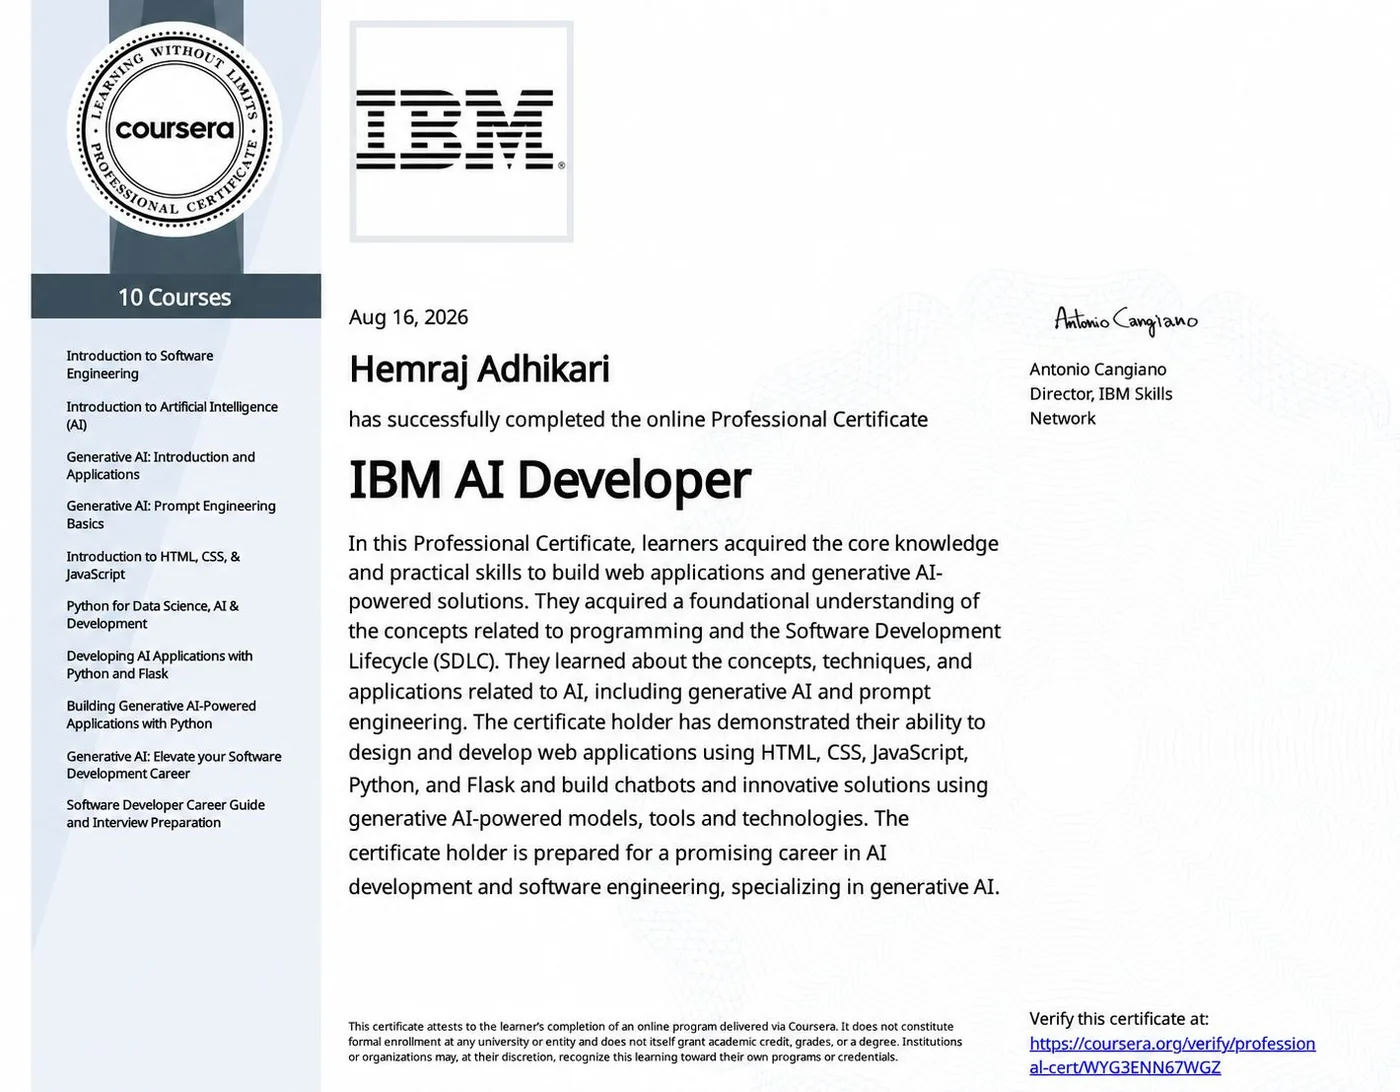Select the printed name 'Antonio Cangiano'
This screenshot has height=1092, width=1400.
point(1098,370)
